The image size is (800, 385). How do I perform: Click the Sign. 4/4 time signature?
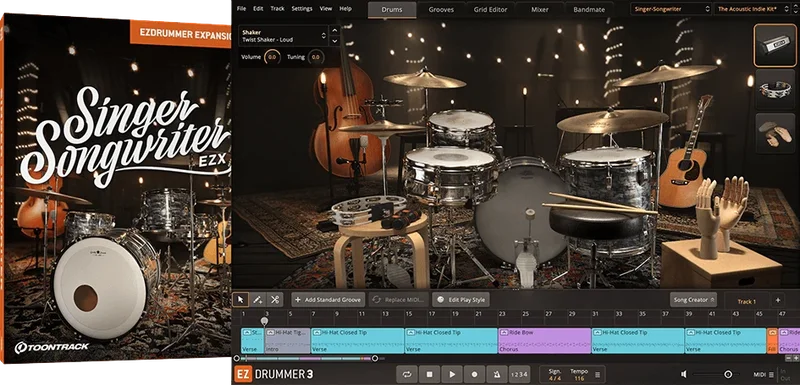555,374
